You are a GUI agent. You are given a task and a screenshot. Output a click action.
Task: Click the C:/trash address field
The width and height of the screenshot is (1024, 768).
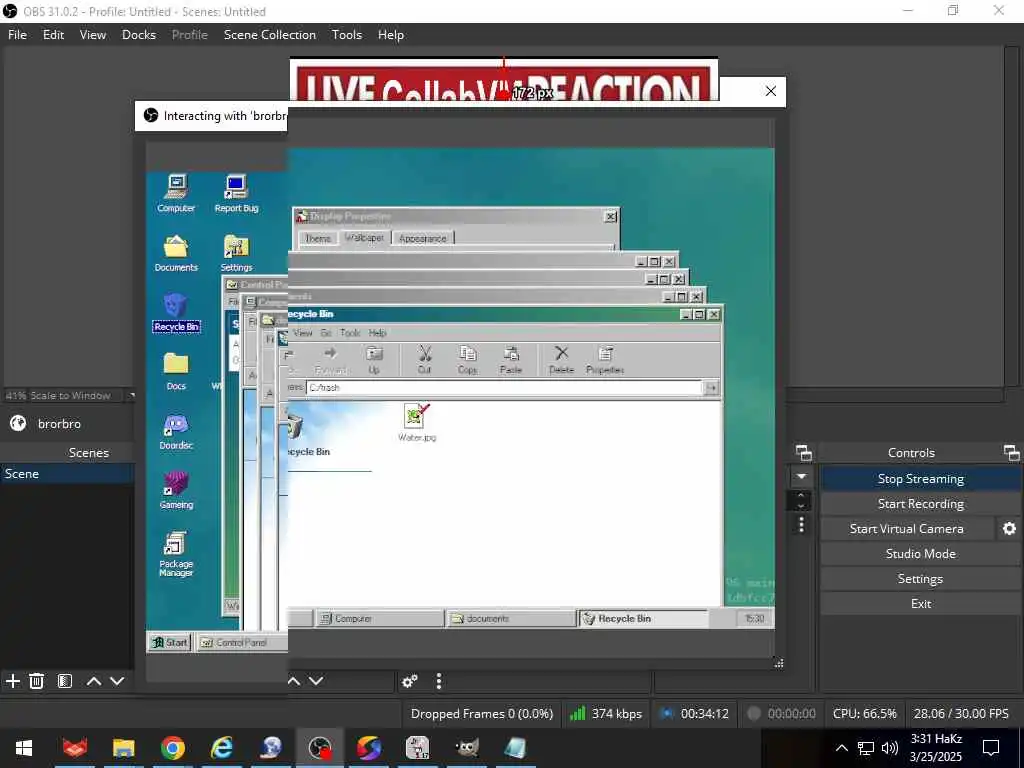click(504, 387)
